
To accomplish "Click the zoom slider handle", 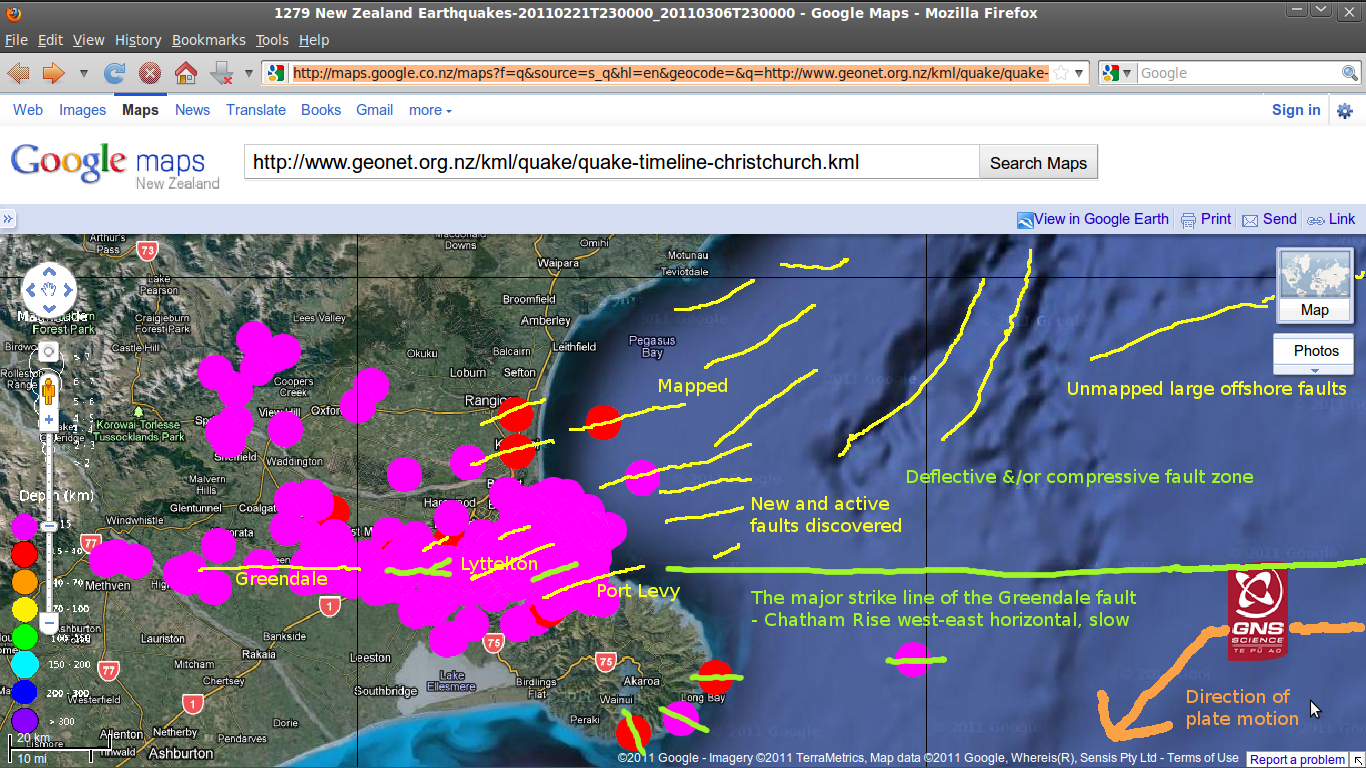I will (48, 525).
